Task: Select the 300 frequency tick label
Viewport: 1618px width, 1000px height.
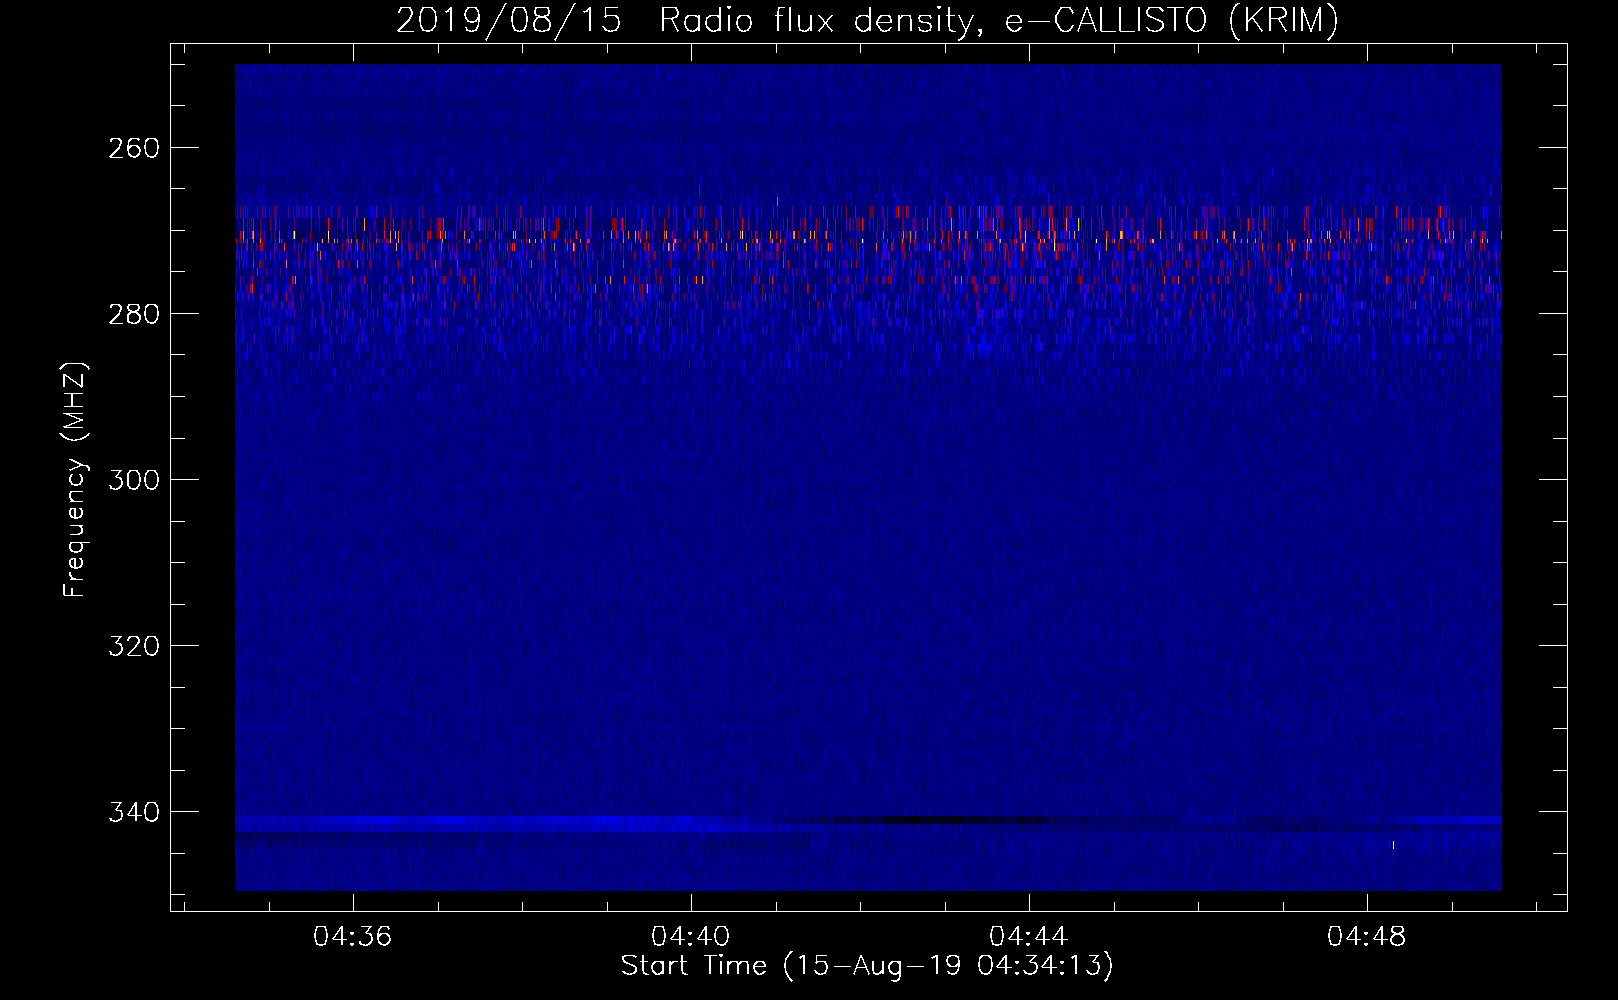Action: tap(134, 480)
